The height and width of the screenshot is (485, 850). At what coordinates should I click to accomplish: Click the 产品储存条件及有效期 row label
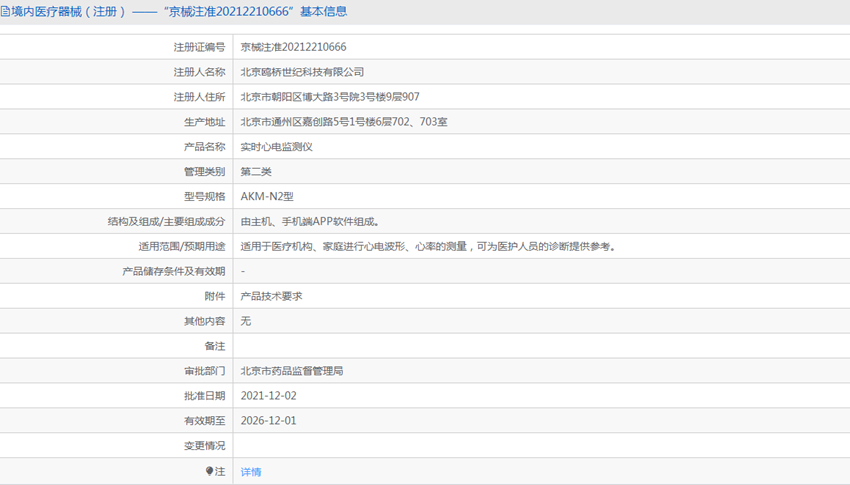(x=173, y=272)
